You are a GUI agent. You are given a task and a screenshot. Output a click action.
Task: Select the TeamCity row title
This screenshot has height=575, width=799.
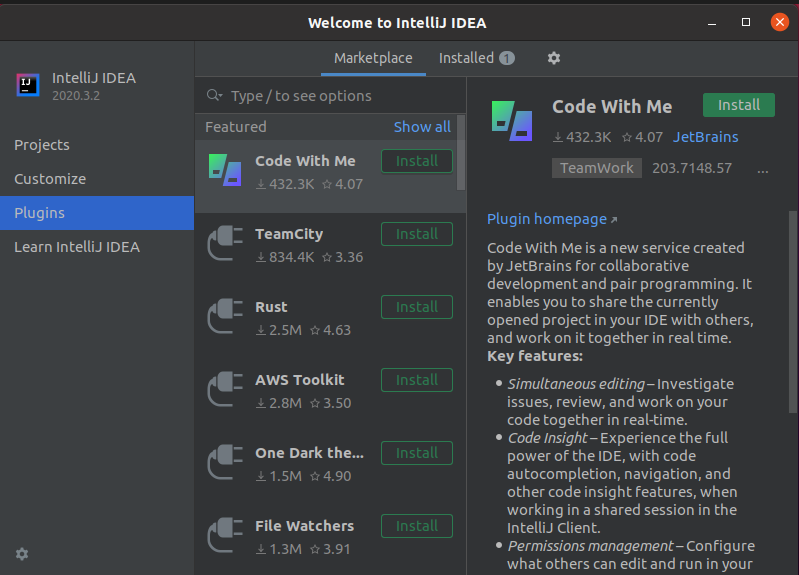(289, 234)
